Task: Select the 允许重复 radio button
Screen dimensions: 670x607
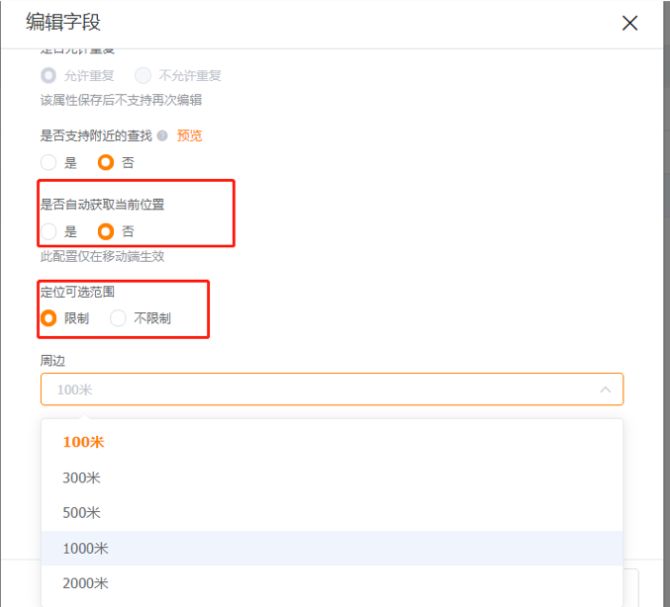Action: click(48, 75)
